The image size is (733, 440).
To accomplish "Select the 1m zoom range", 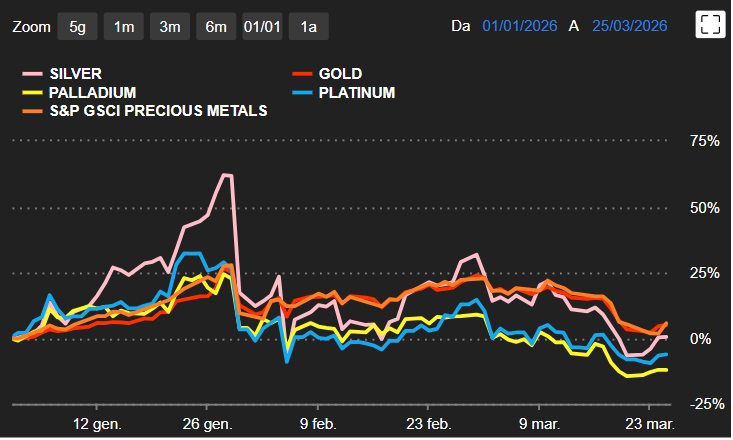I will 124,26.
